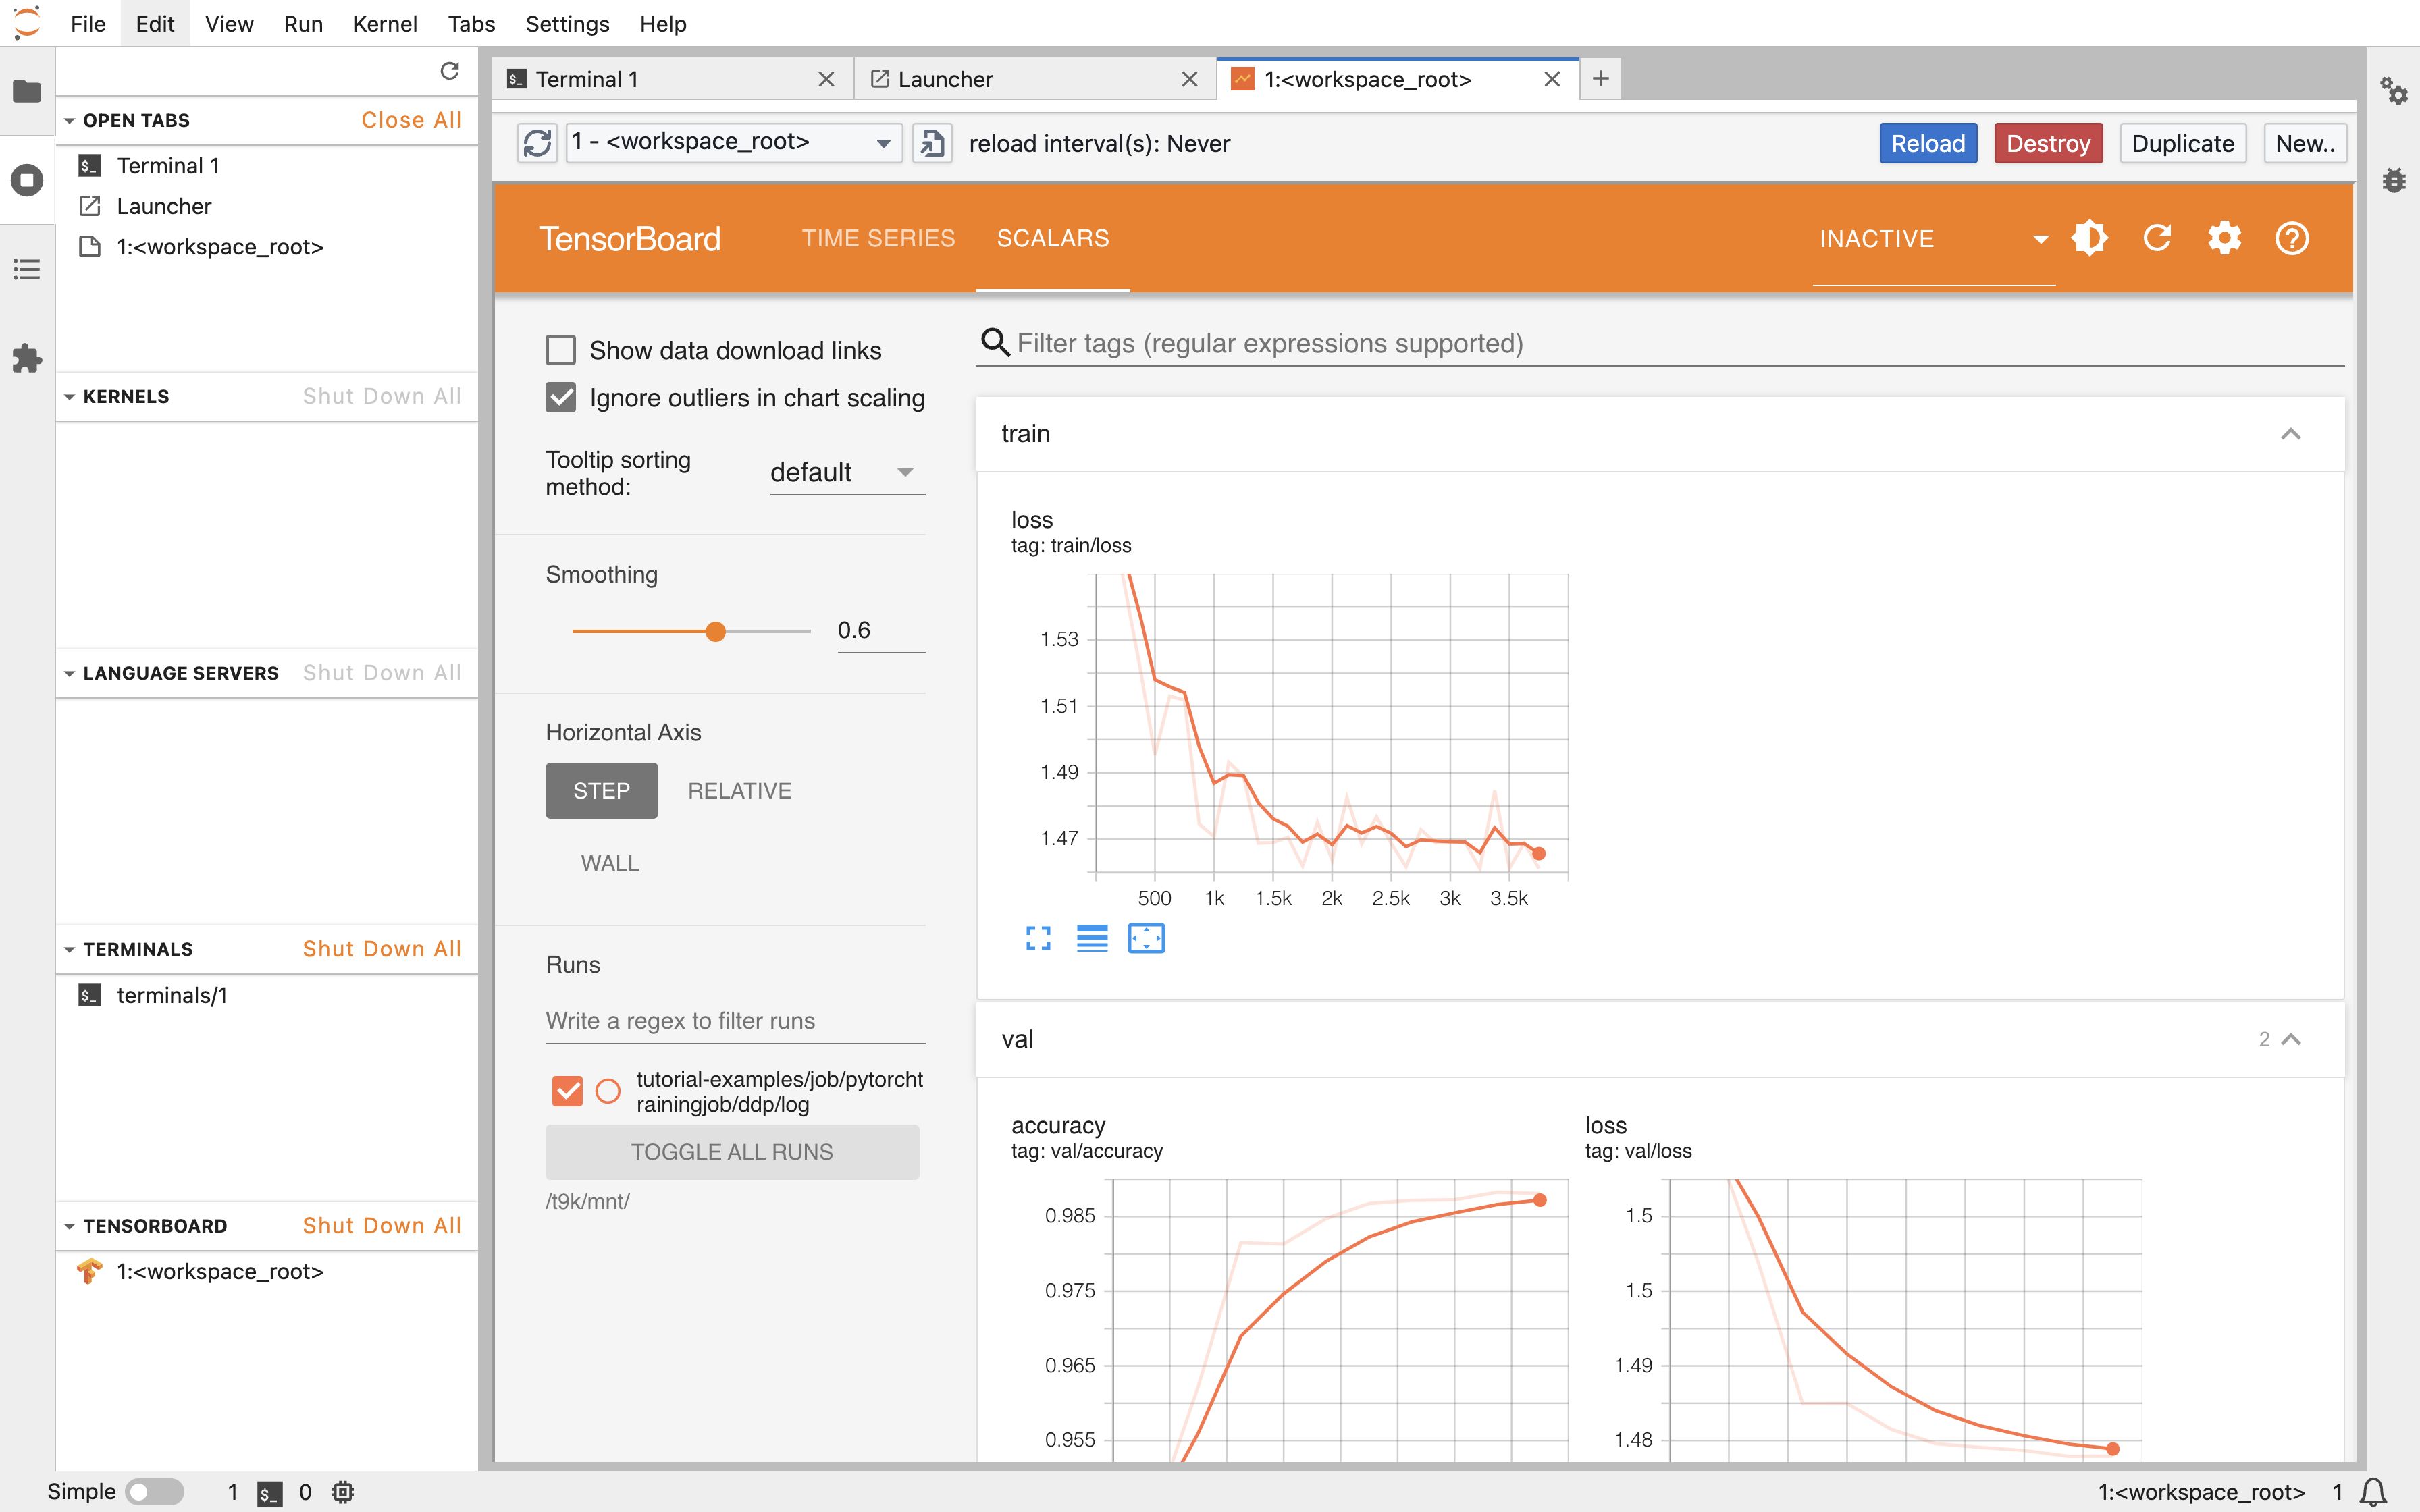
Task: Close the Launcher tab
Action: (x=1189, y=79)
